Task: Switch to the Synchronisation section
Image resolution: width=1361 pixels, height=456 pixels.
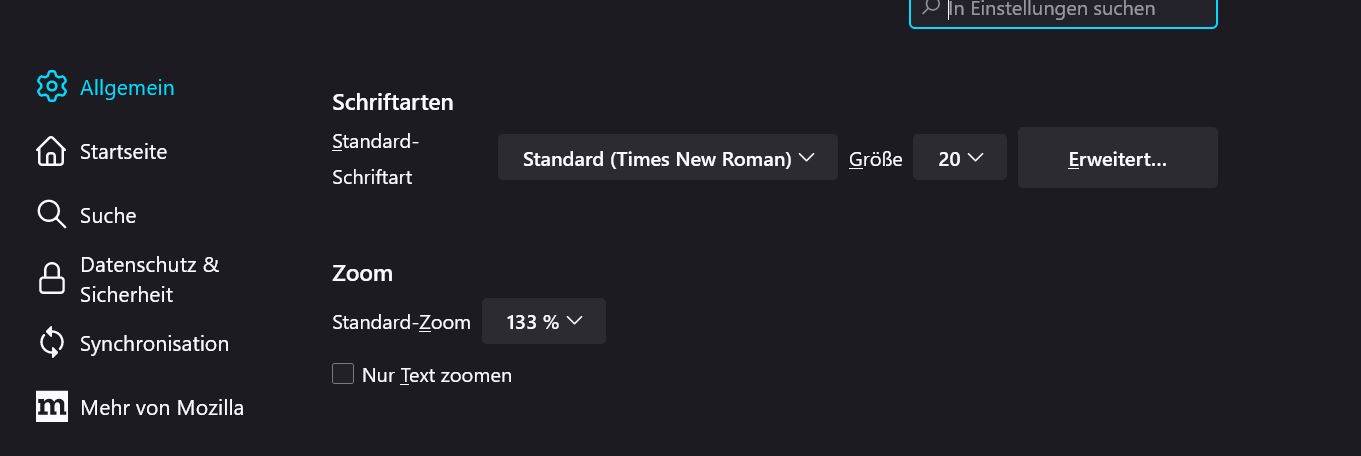Action: pyautogui.click(x=154, y=344)
